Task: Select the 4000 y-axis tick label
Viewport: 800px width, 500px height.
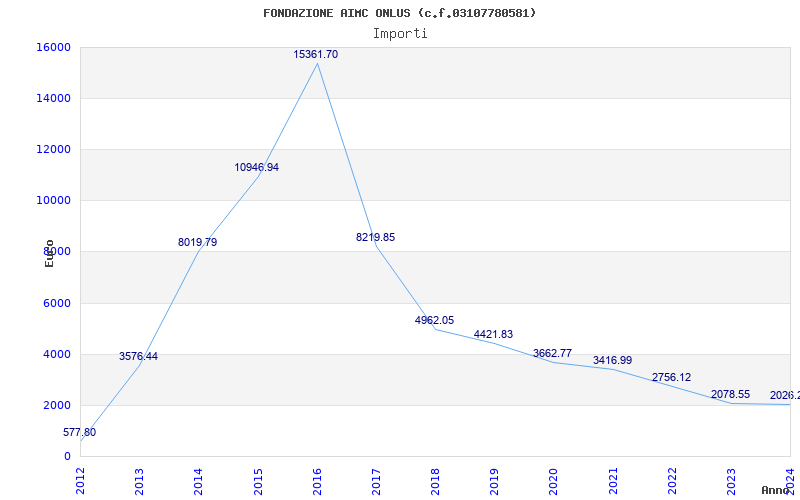Action: tap(57, 355)
